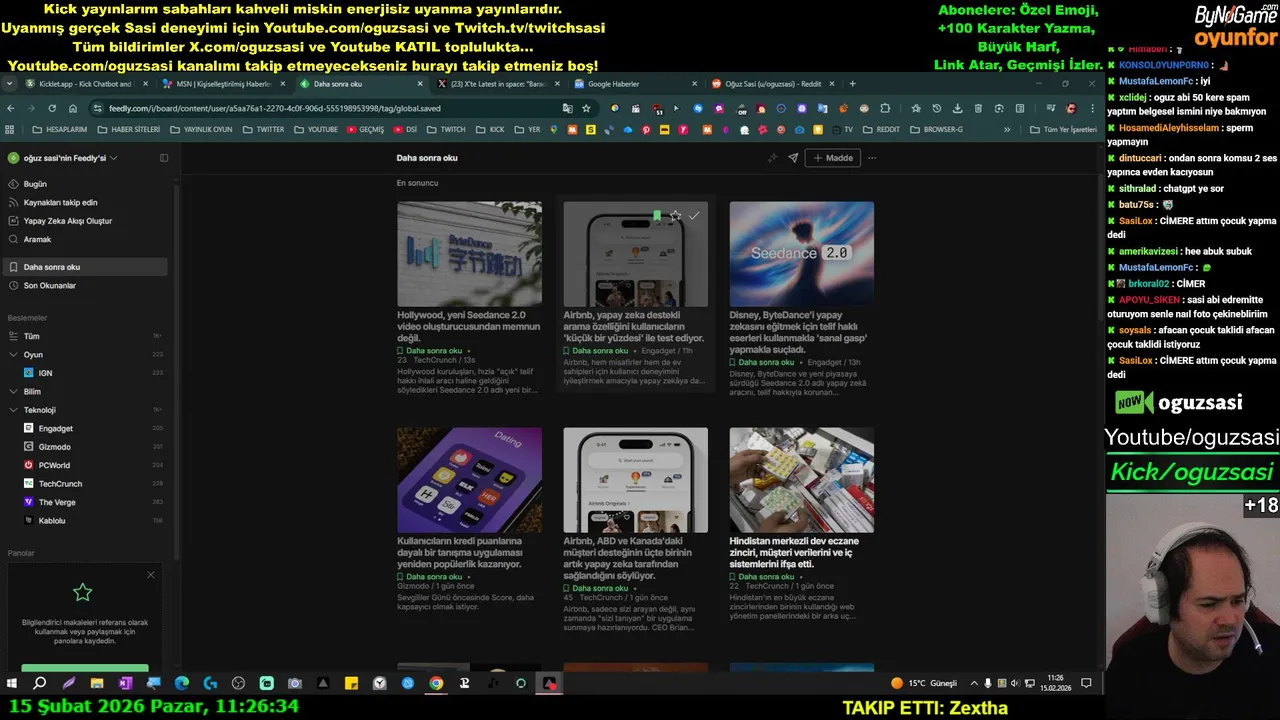Open three-dot more options in Feedly header
This screenshot has width=1280, height=720.
[872, 158]
